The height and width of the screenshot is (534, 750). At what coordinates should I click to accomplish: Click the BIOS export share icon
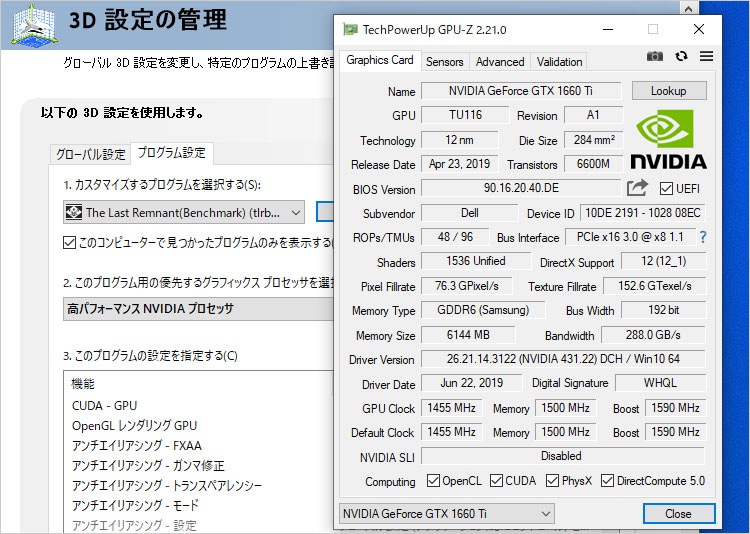coord(637,188)
